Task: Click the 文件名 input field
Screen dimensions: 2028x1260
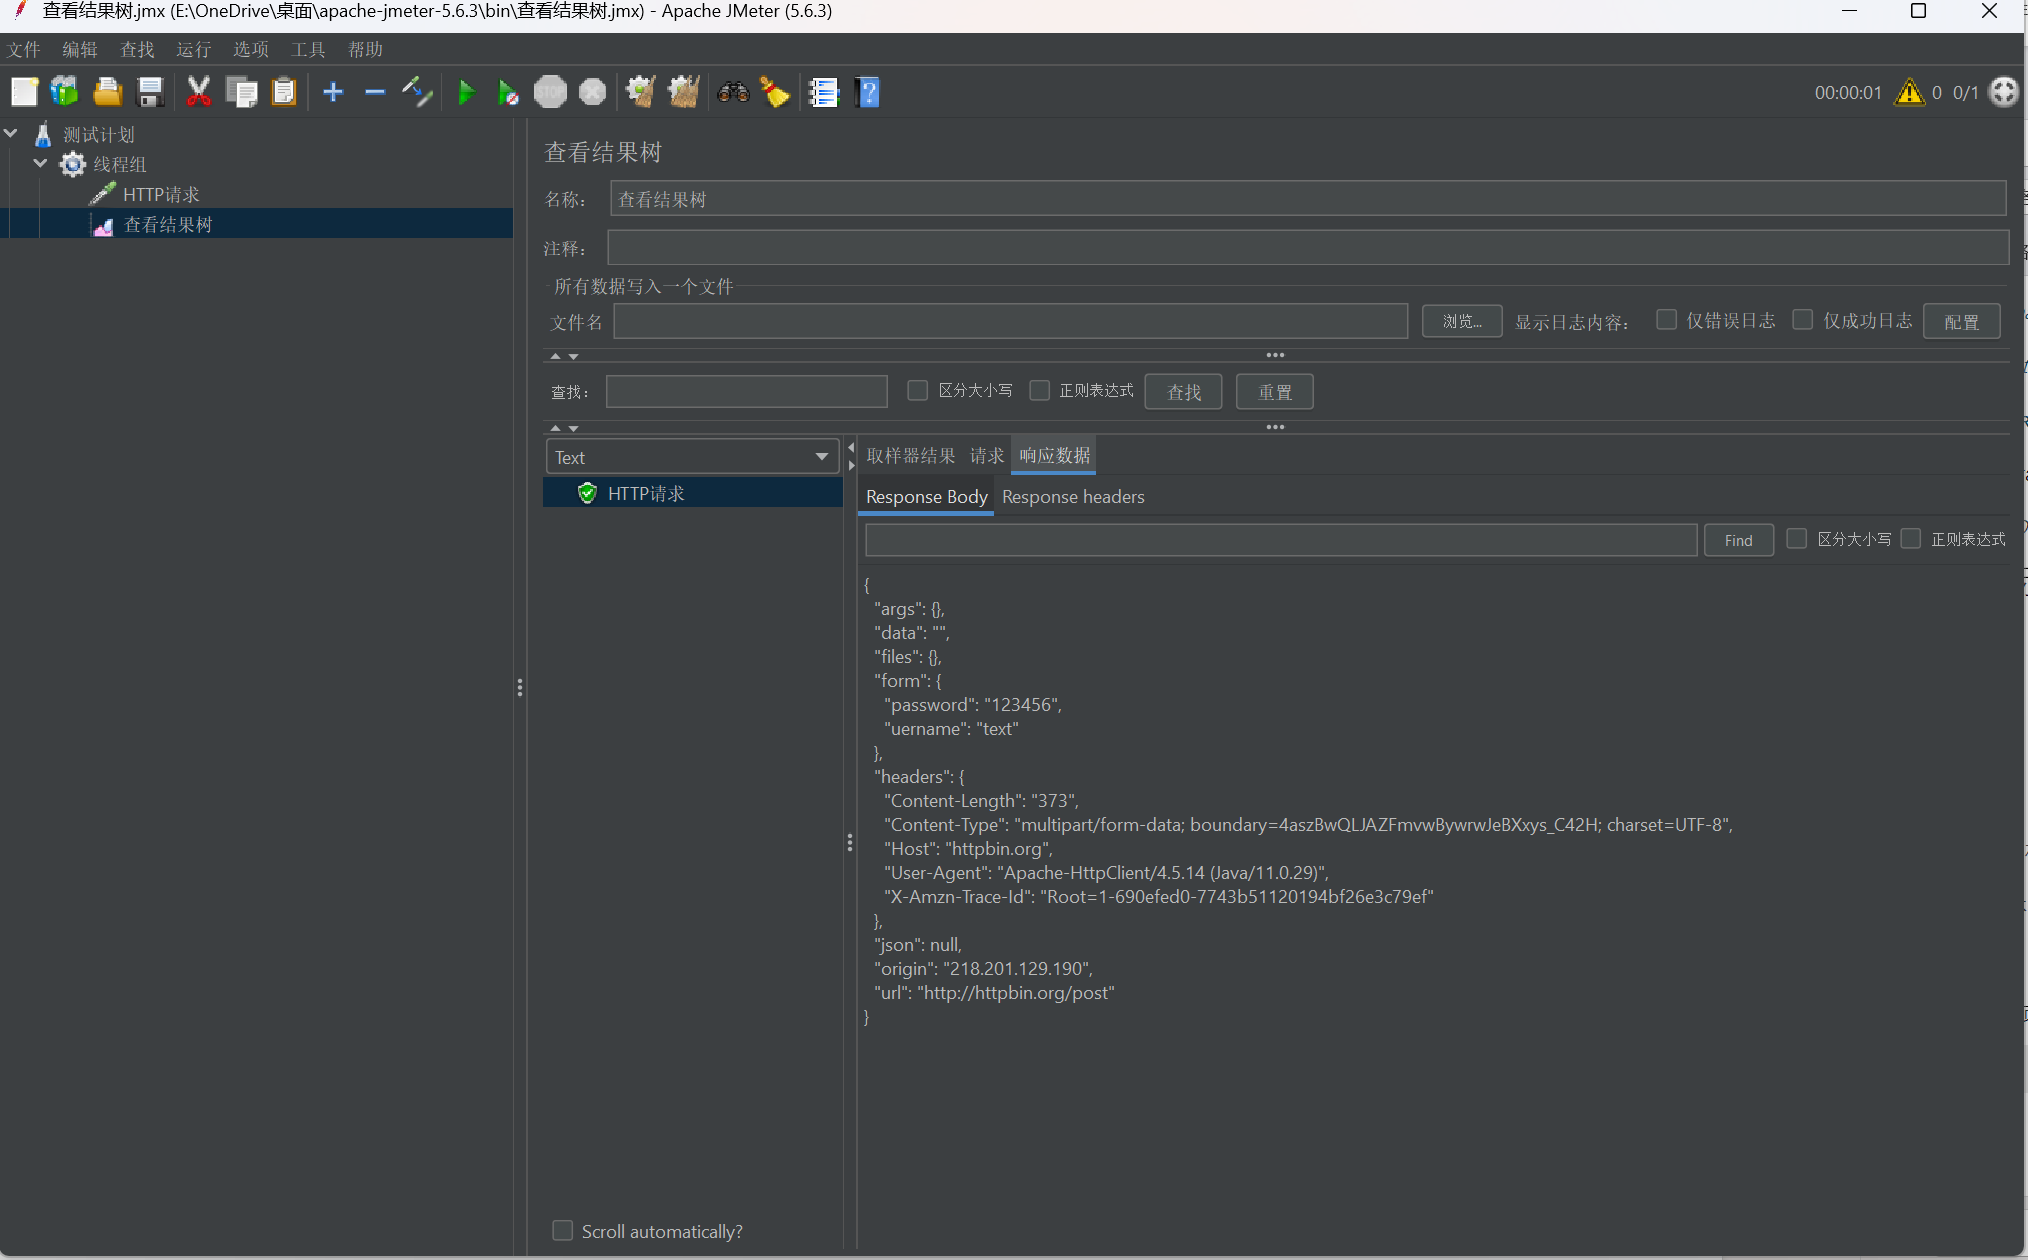Action: (x=1010, y=321)
